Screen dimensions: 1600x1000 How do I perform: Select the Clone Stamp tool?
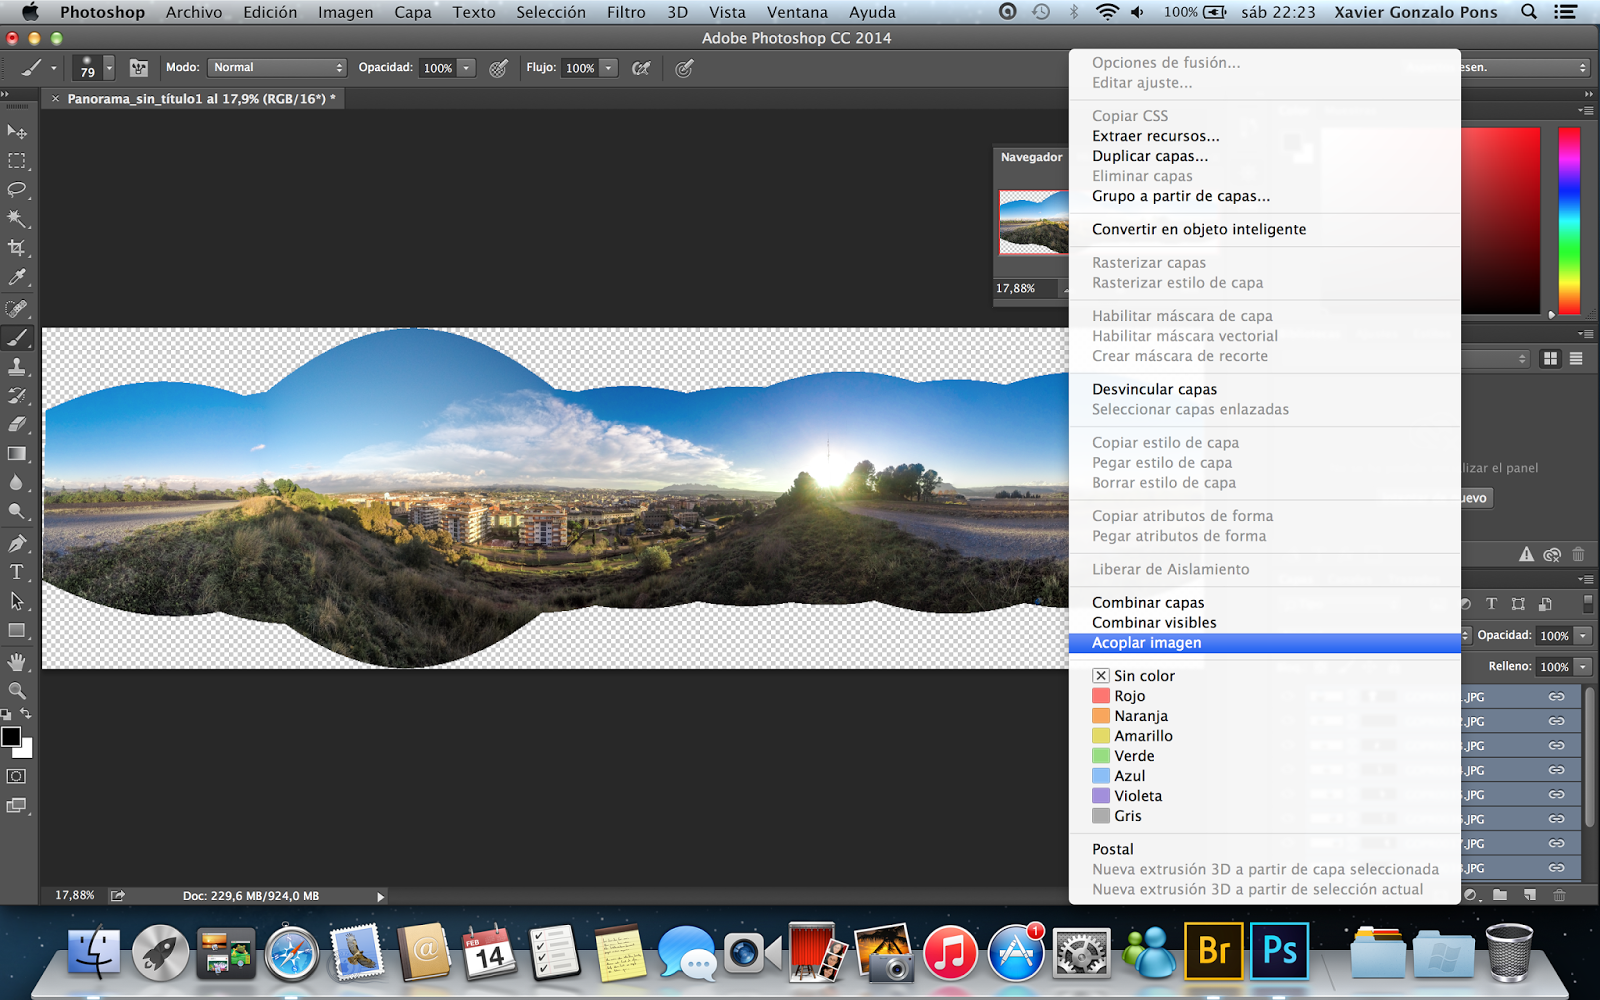17,366
